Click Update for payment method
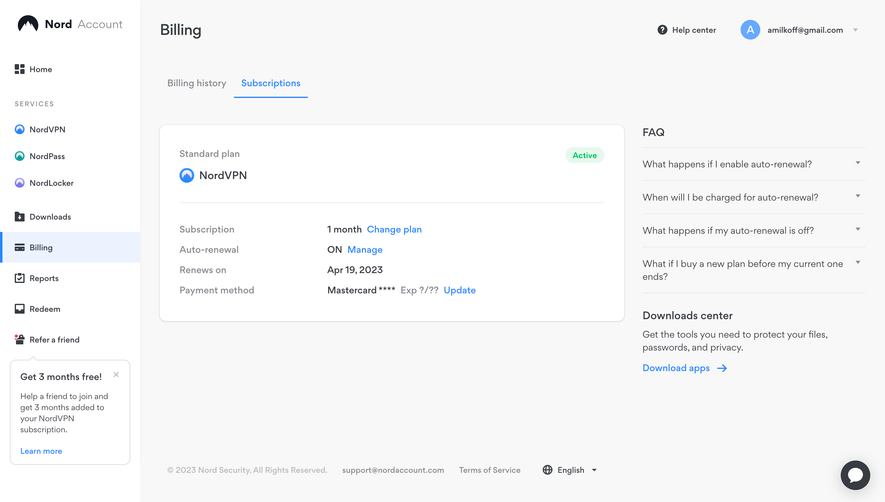 pos(459,290)
